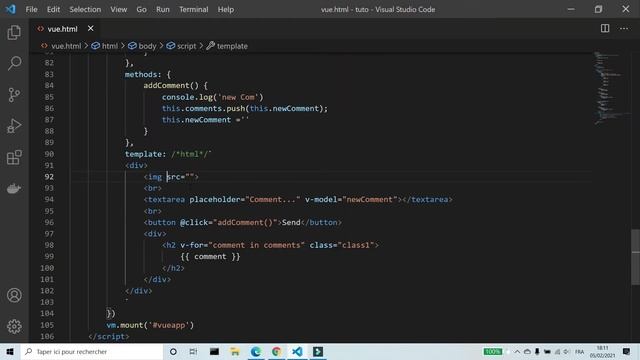640x360 pixels.
Task: Click line number 105 in gutter
Action: point(47,325)
